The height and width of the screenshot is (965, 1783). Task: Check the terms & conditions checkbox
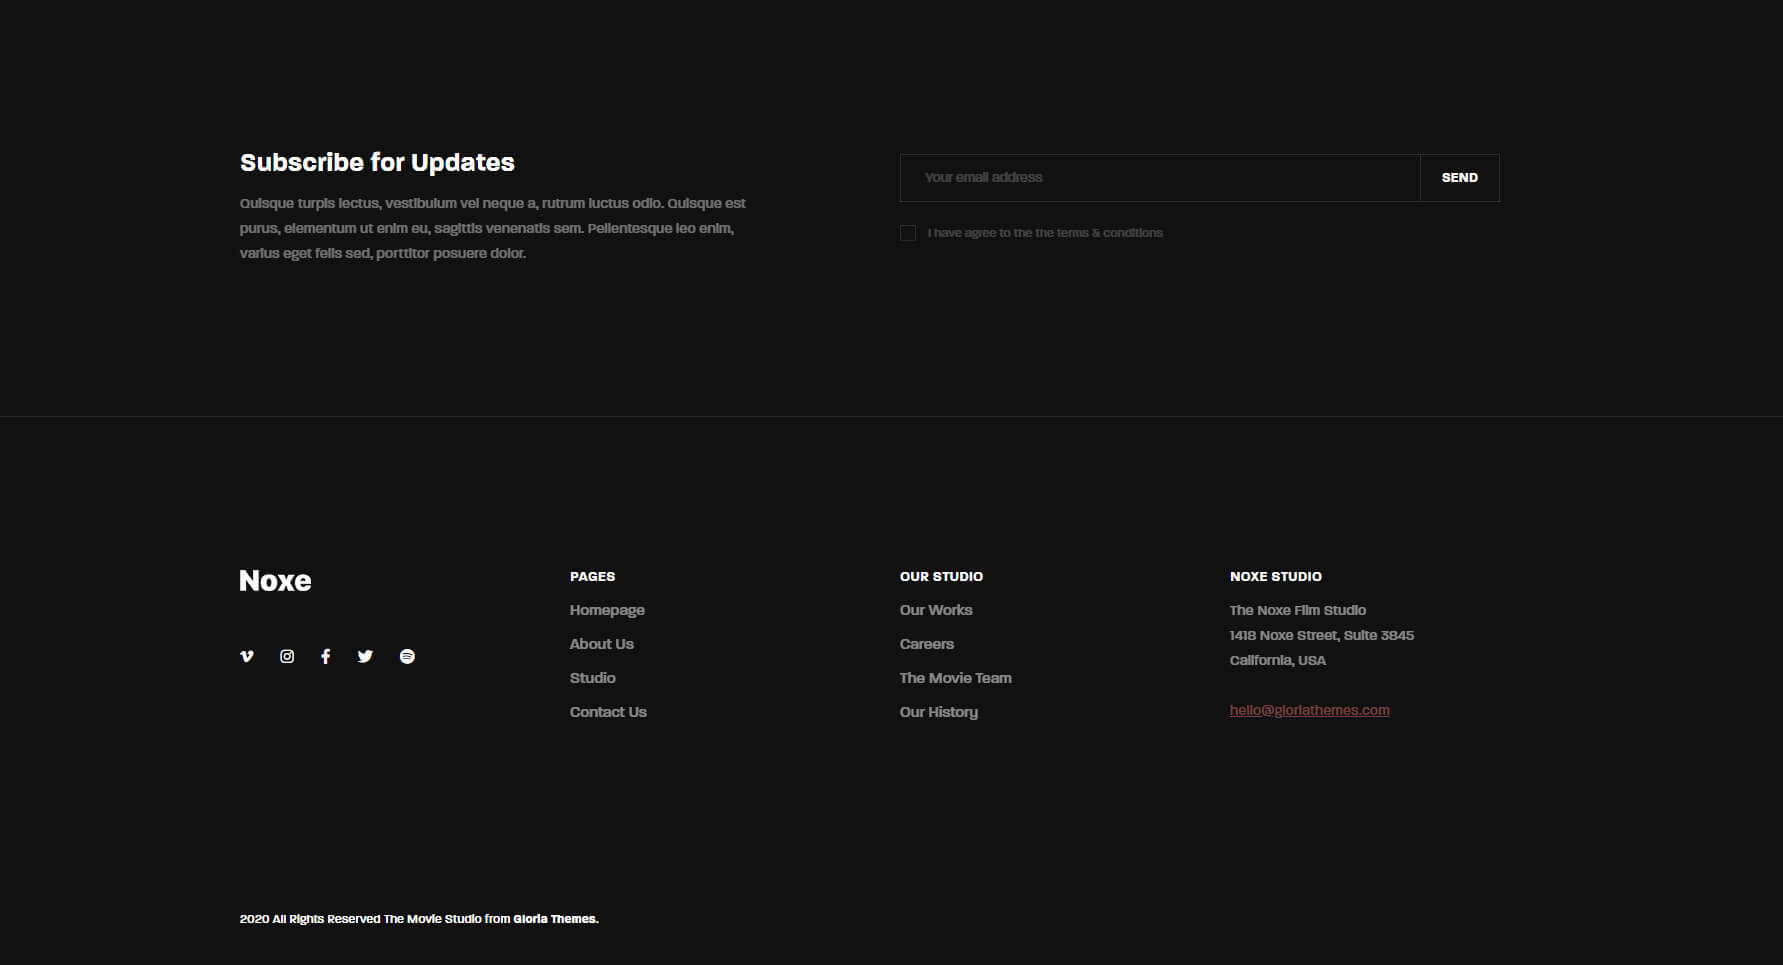point(908,233)
